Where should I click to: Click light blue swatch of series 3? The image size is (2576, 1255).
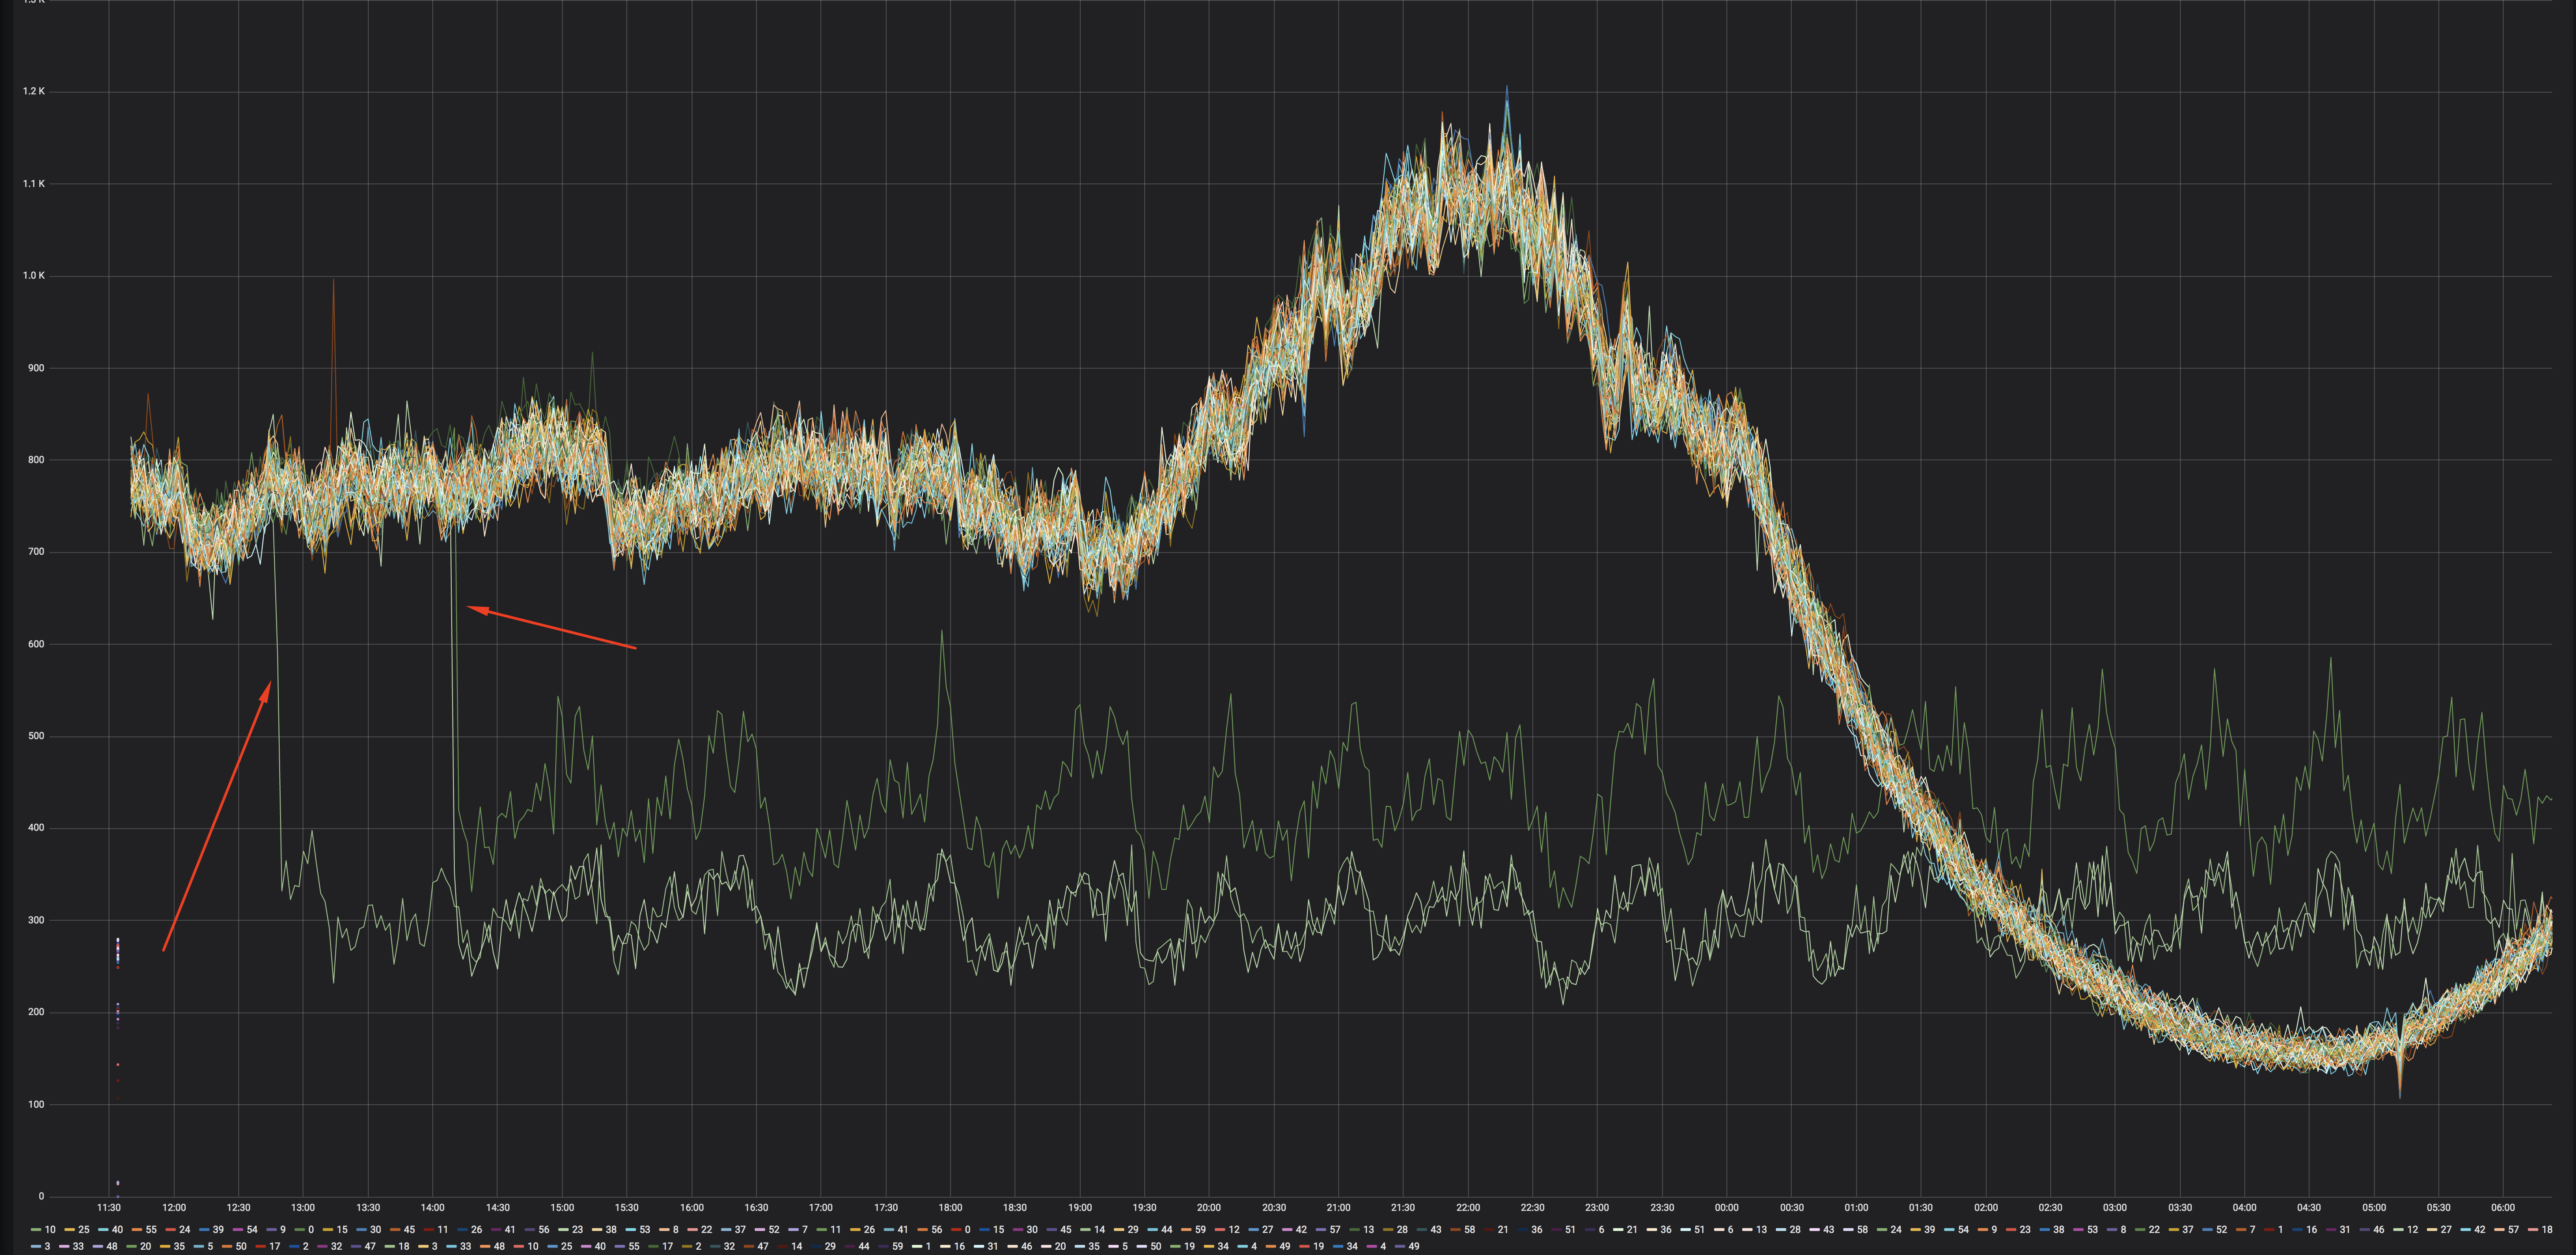click(36, 1246)
